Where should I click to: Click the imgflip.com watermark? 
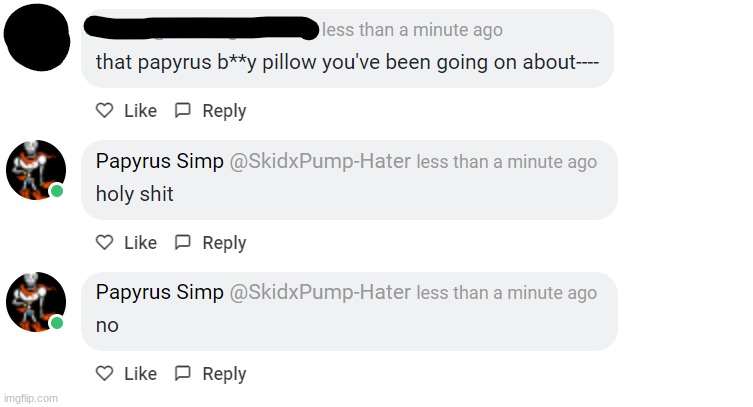pyautogui.click(x=30, y=398)
